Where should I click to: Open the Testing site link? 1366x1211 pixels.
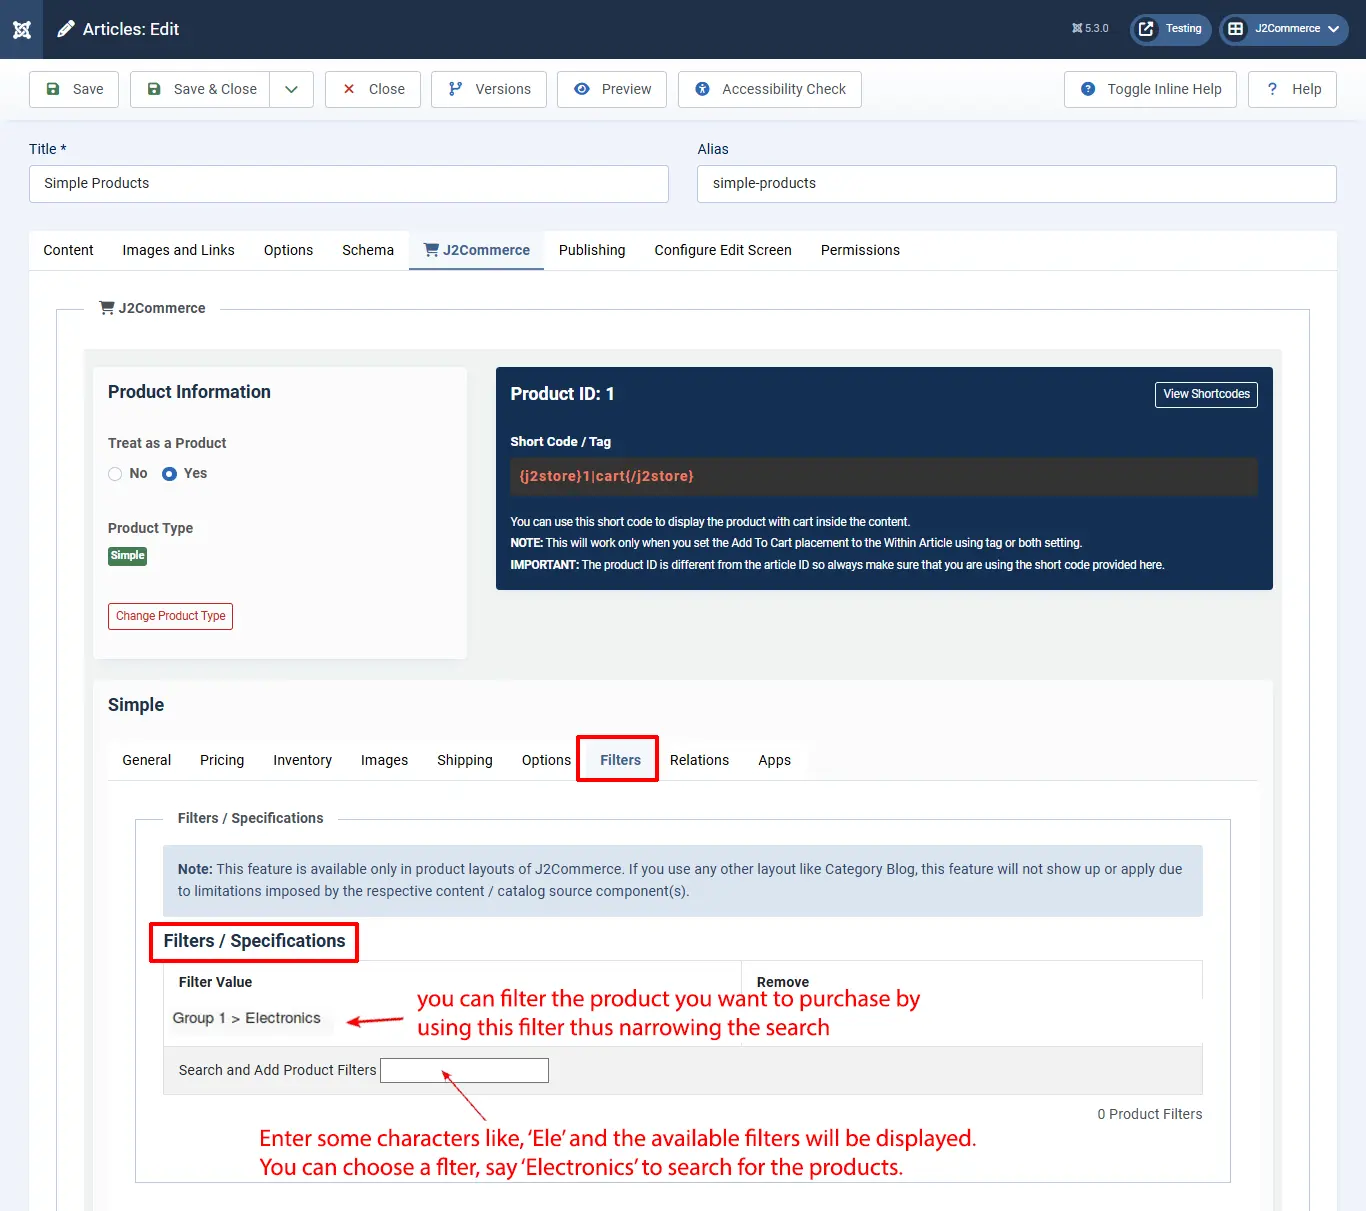[x=1171, y=29]
